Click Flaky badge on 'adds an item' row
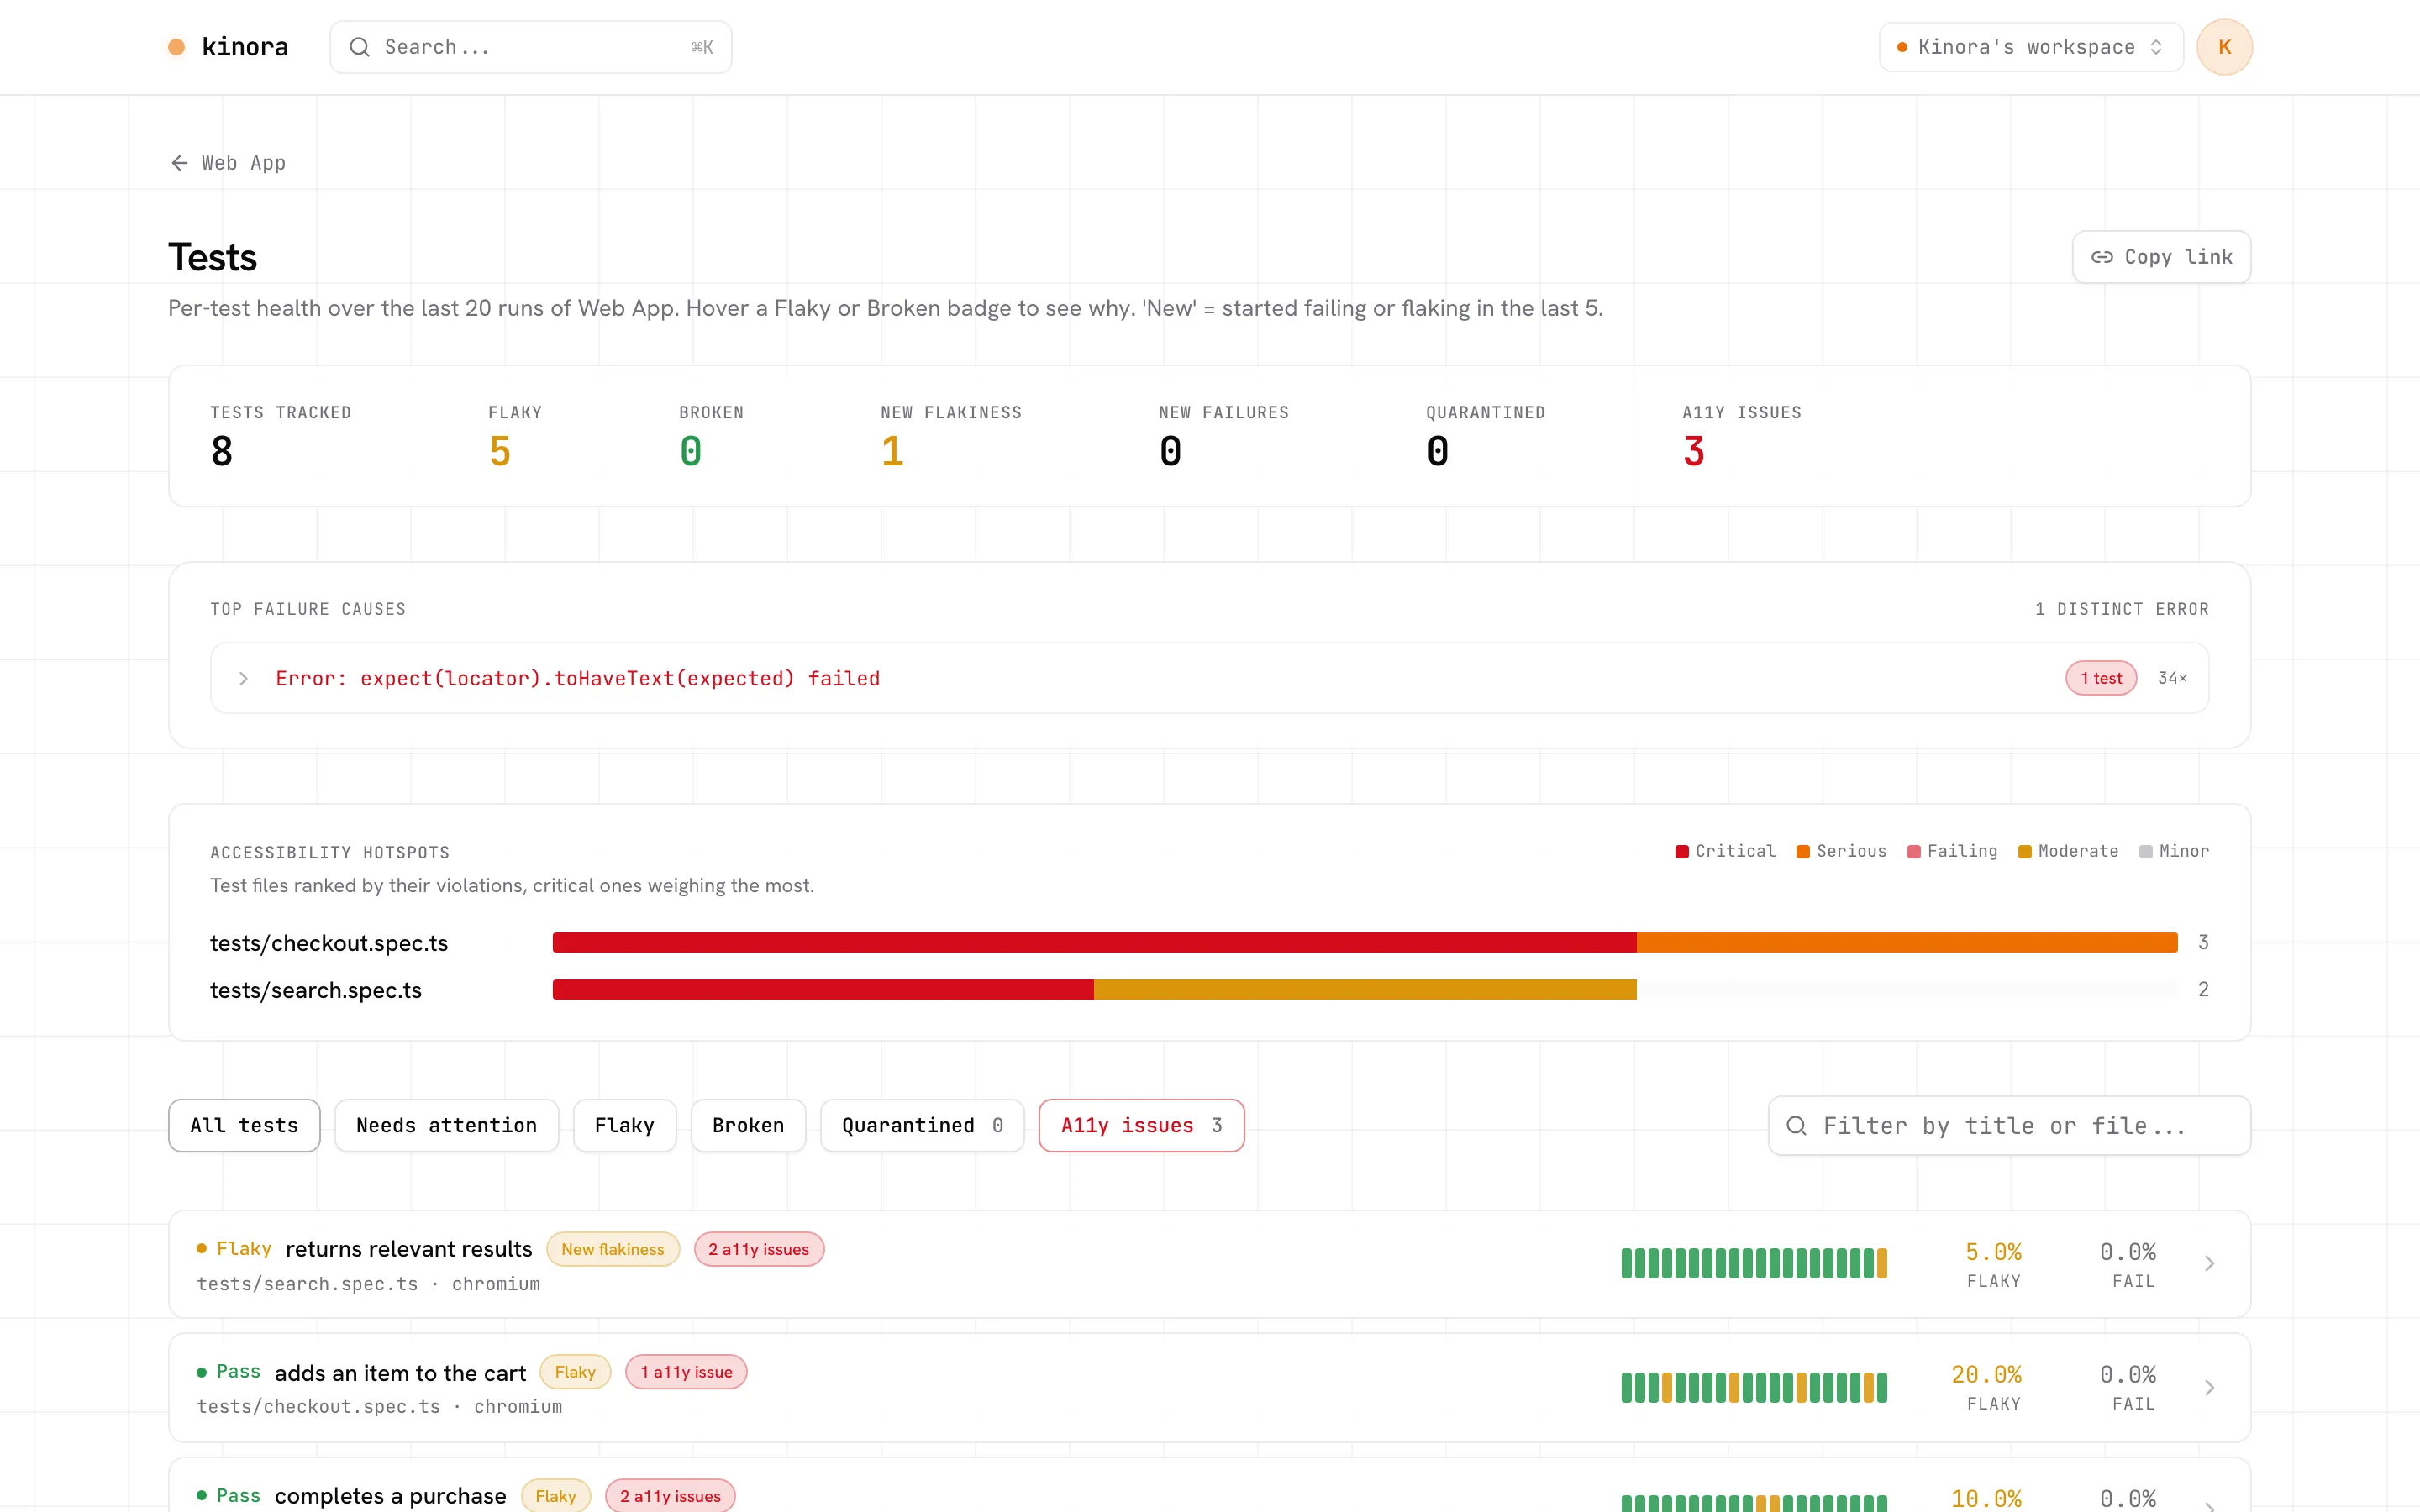The image size is (2420, 1512). [575, 1372]
